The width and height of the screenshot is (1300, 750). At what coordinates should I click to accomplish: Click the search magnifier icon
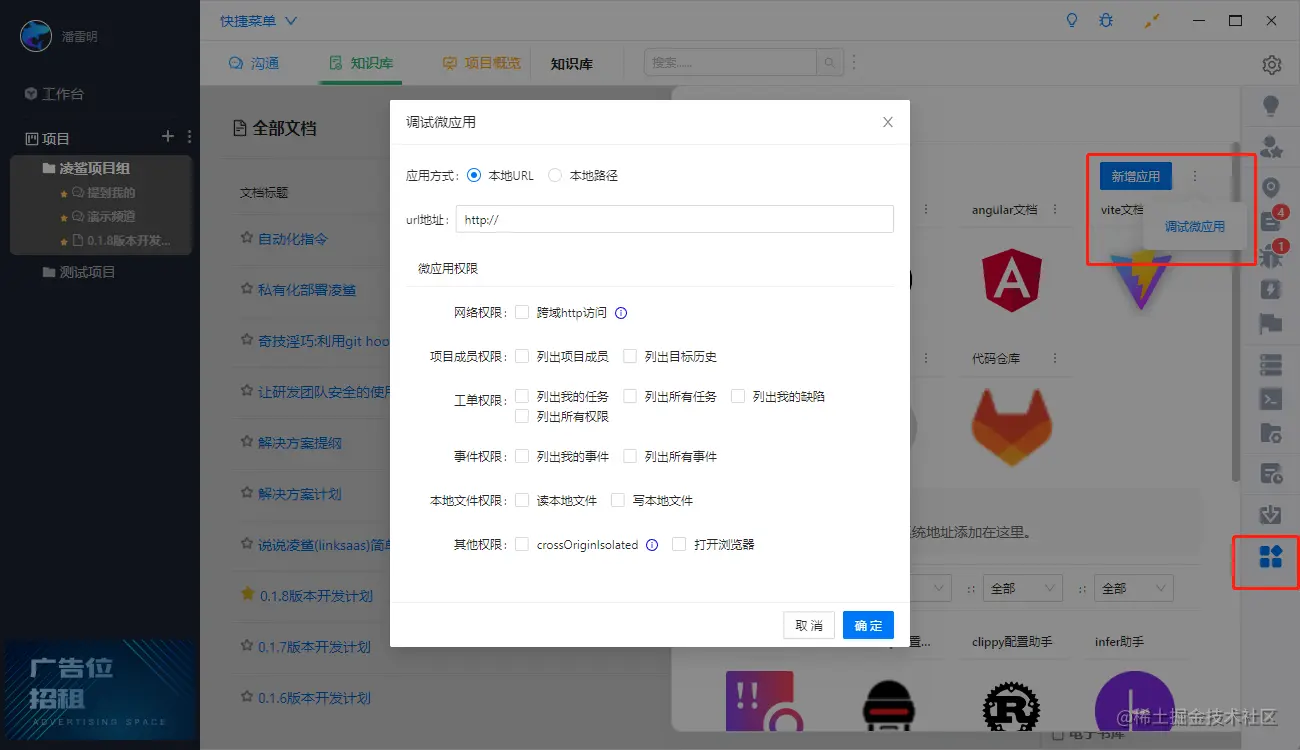tap(829, 63)
